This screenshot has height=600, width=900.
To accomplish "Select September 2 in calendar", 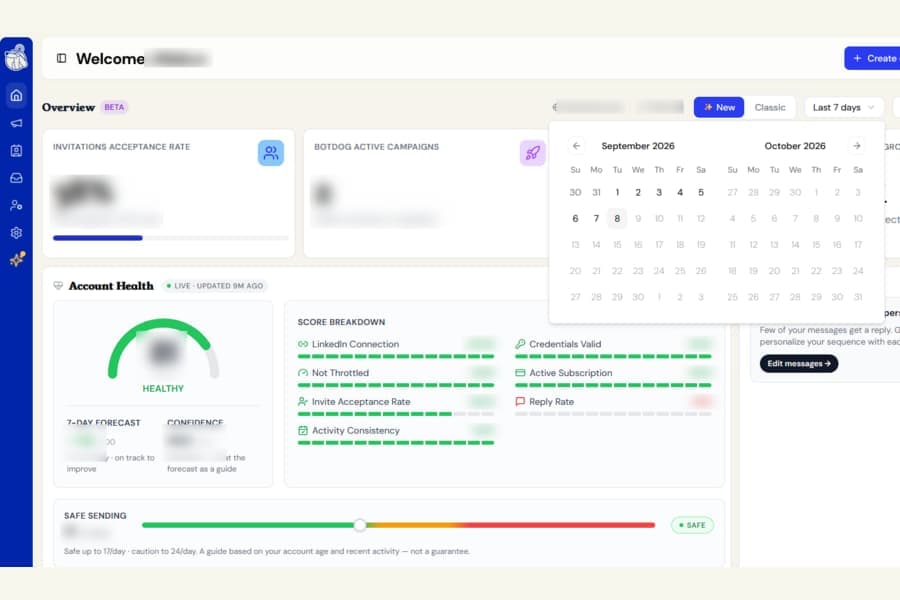I will pos(638,192).
